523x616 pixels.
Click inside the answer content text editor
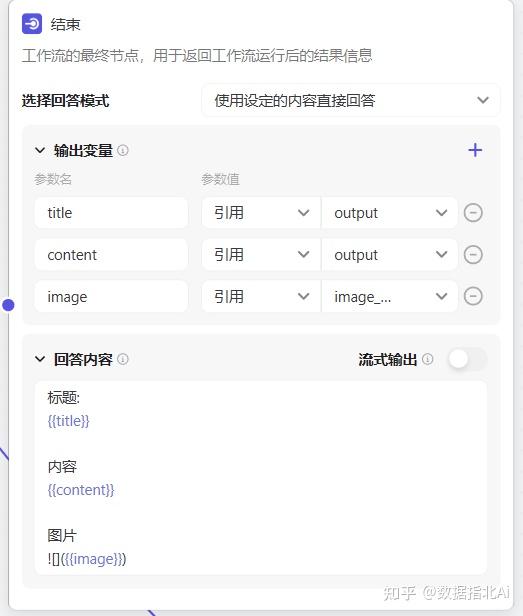point(261,478)
